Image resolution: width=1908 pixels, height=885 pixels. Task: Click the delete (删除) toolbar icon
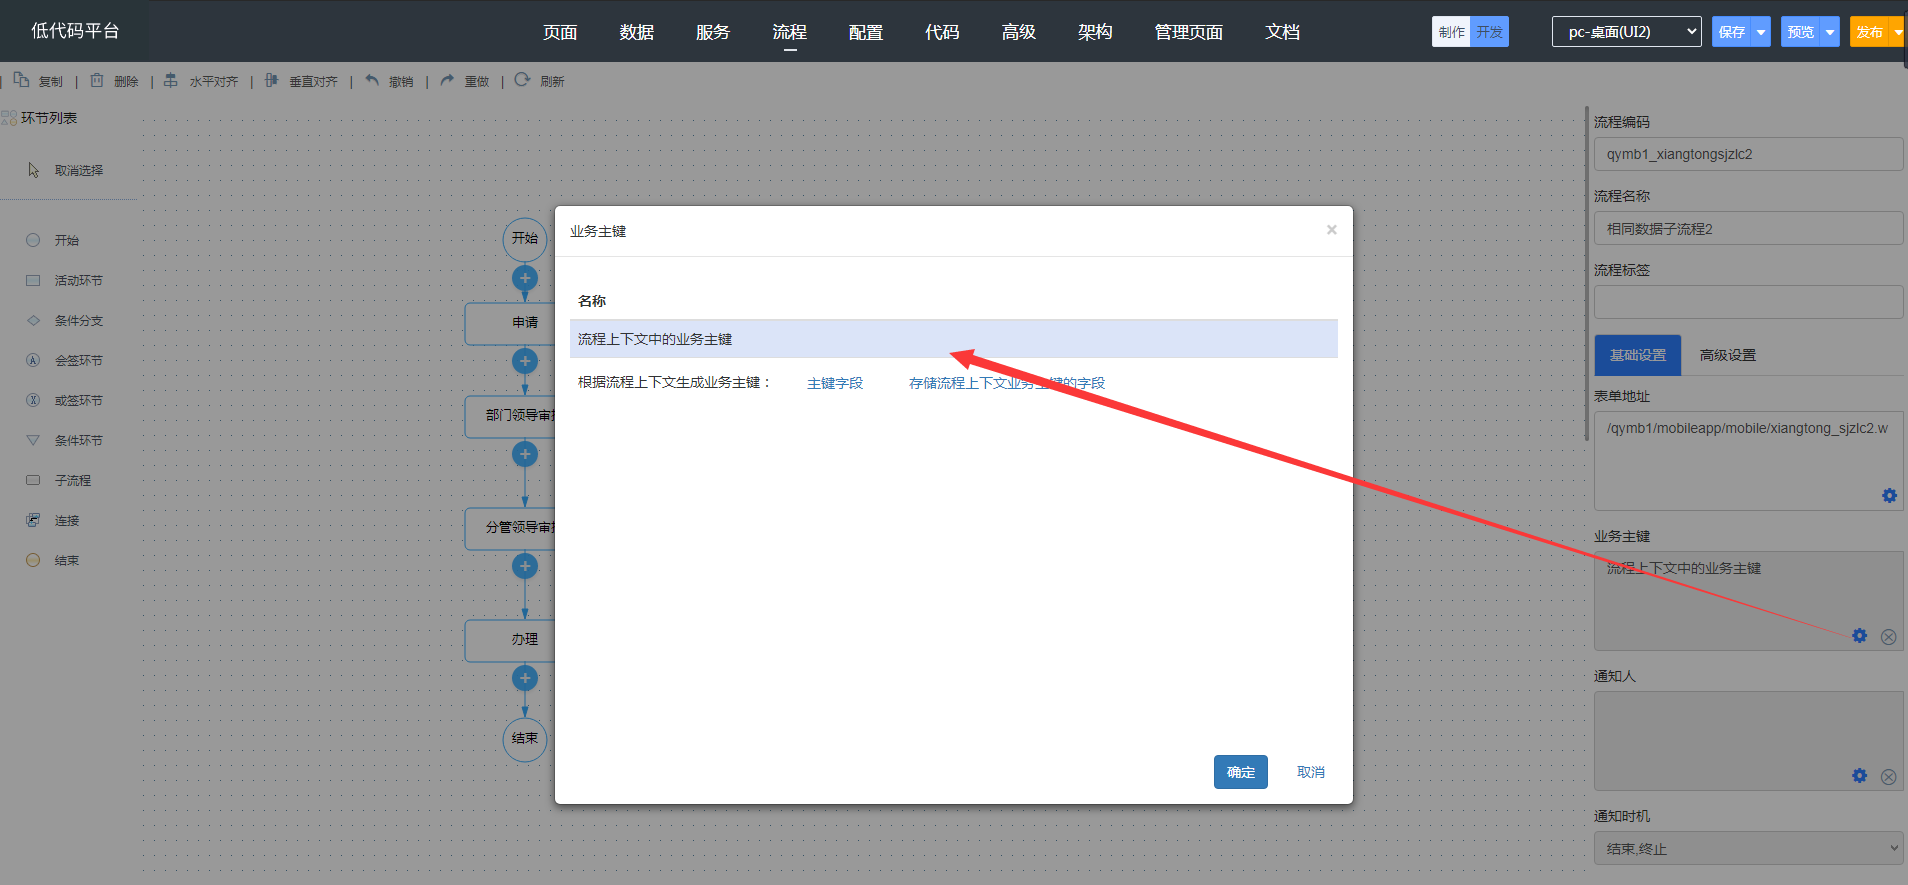97,80
